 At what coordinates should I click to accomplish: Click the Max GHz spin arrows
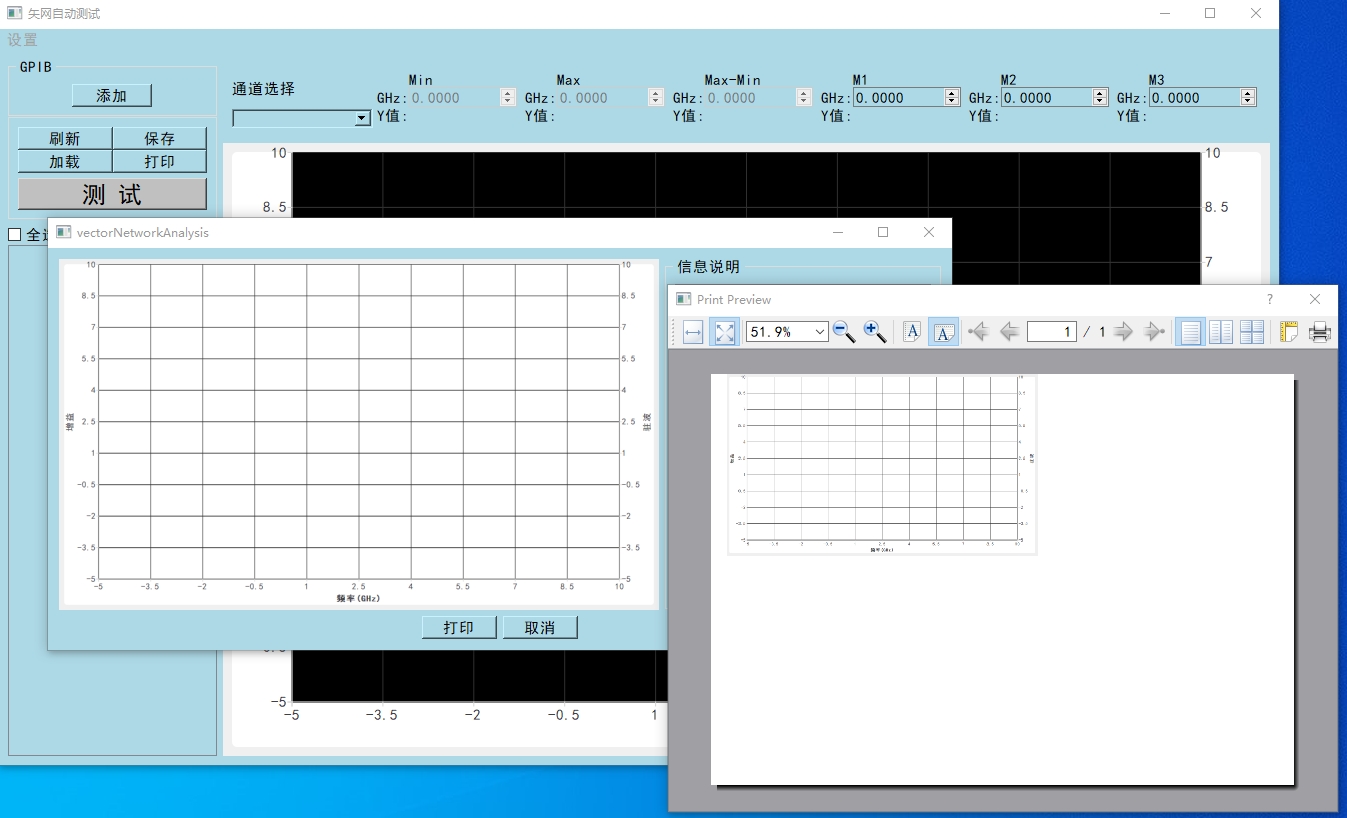(656, 98)
